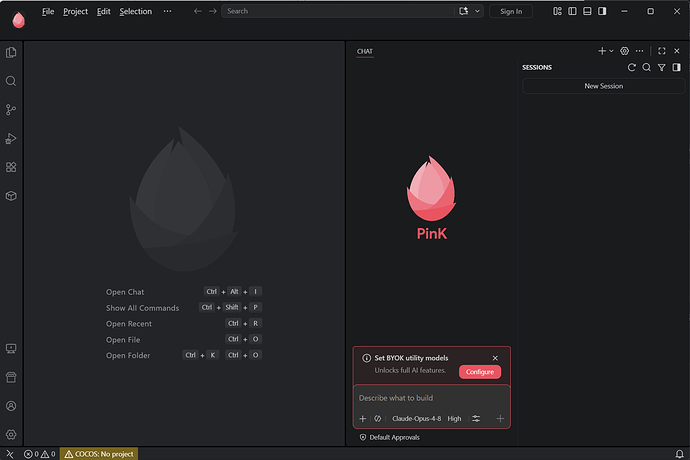Open the Selection menu

pyautogui.click(x=136, y=11)
